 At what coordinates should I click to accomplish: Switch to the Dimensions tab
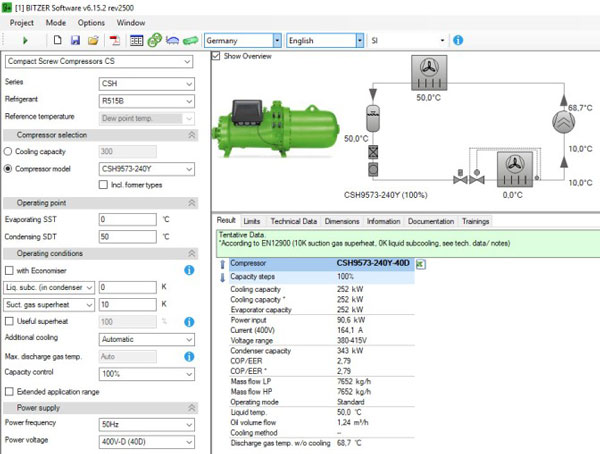click(x=342, y=221)
